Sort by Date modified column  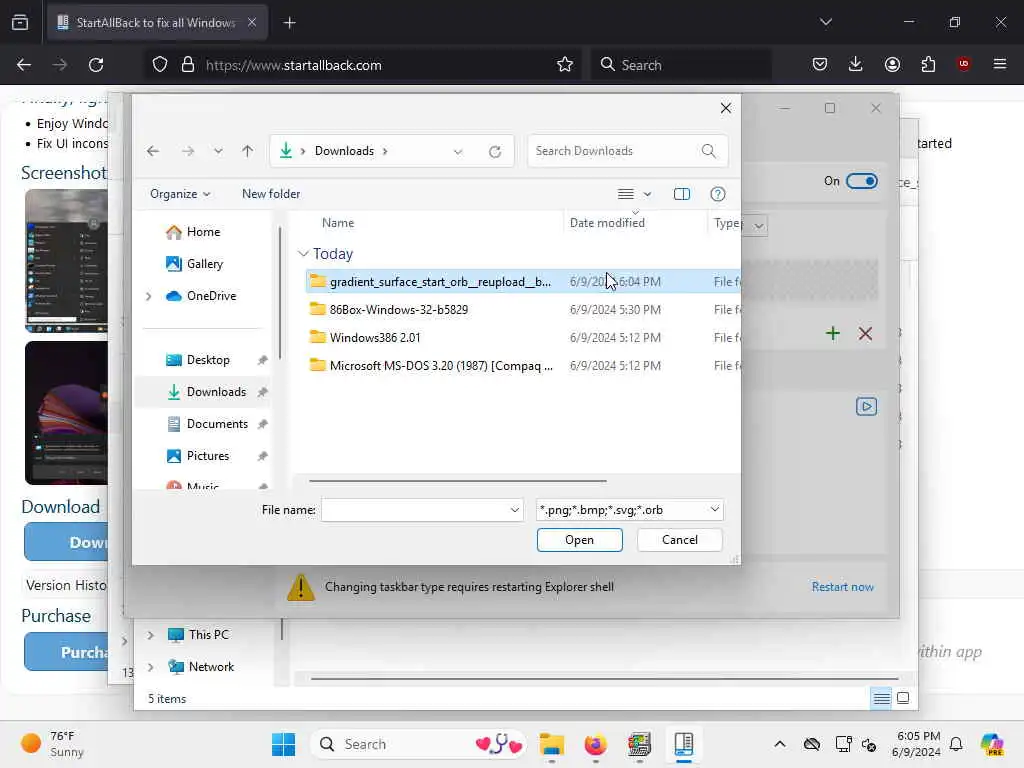click(607, 223)
